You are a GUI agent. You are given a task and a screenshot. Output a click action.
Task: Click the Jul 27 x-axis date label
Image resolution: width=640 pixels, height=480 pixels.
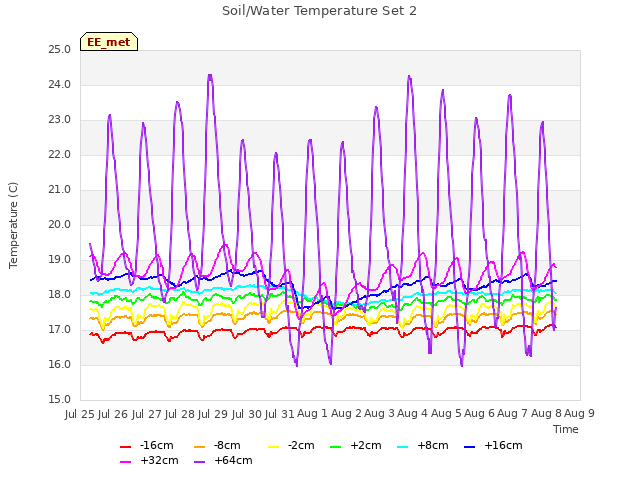click(x=146, y=414)
